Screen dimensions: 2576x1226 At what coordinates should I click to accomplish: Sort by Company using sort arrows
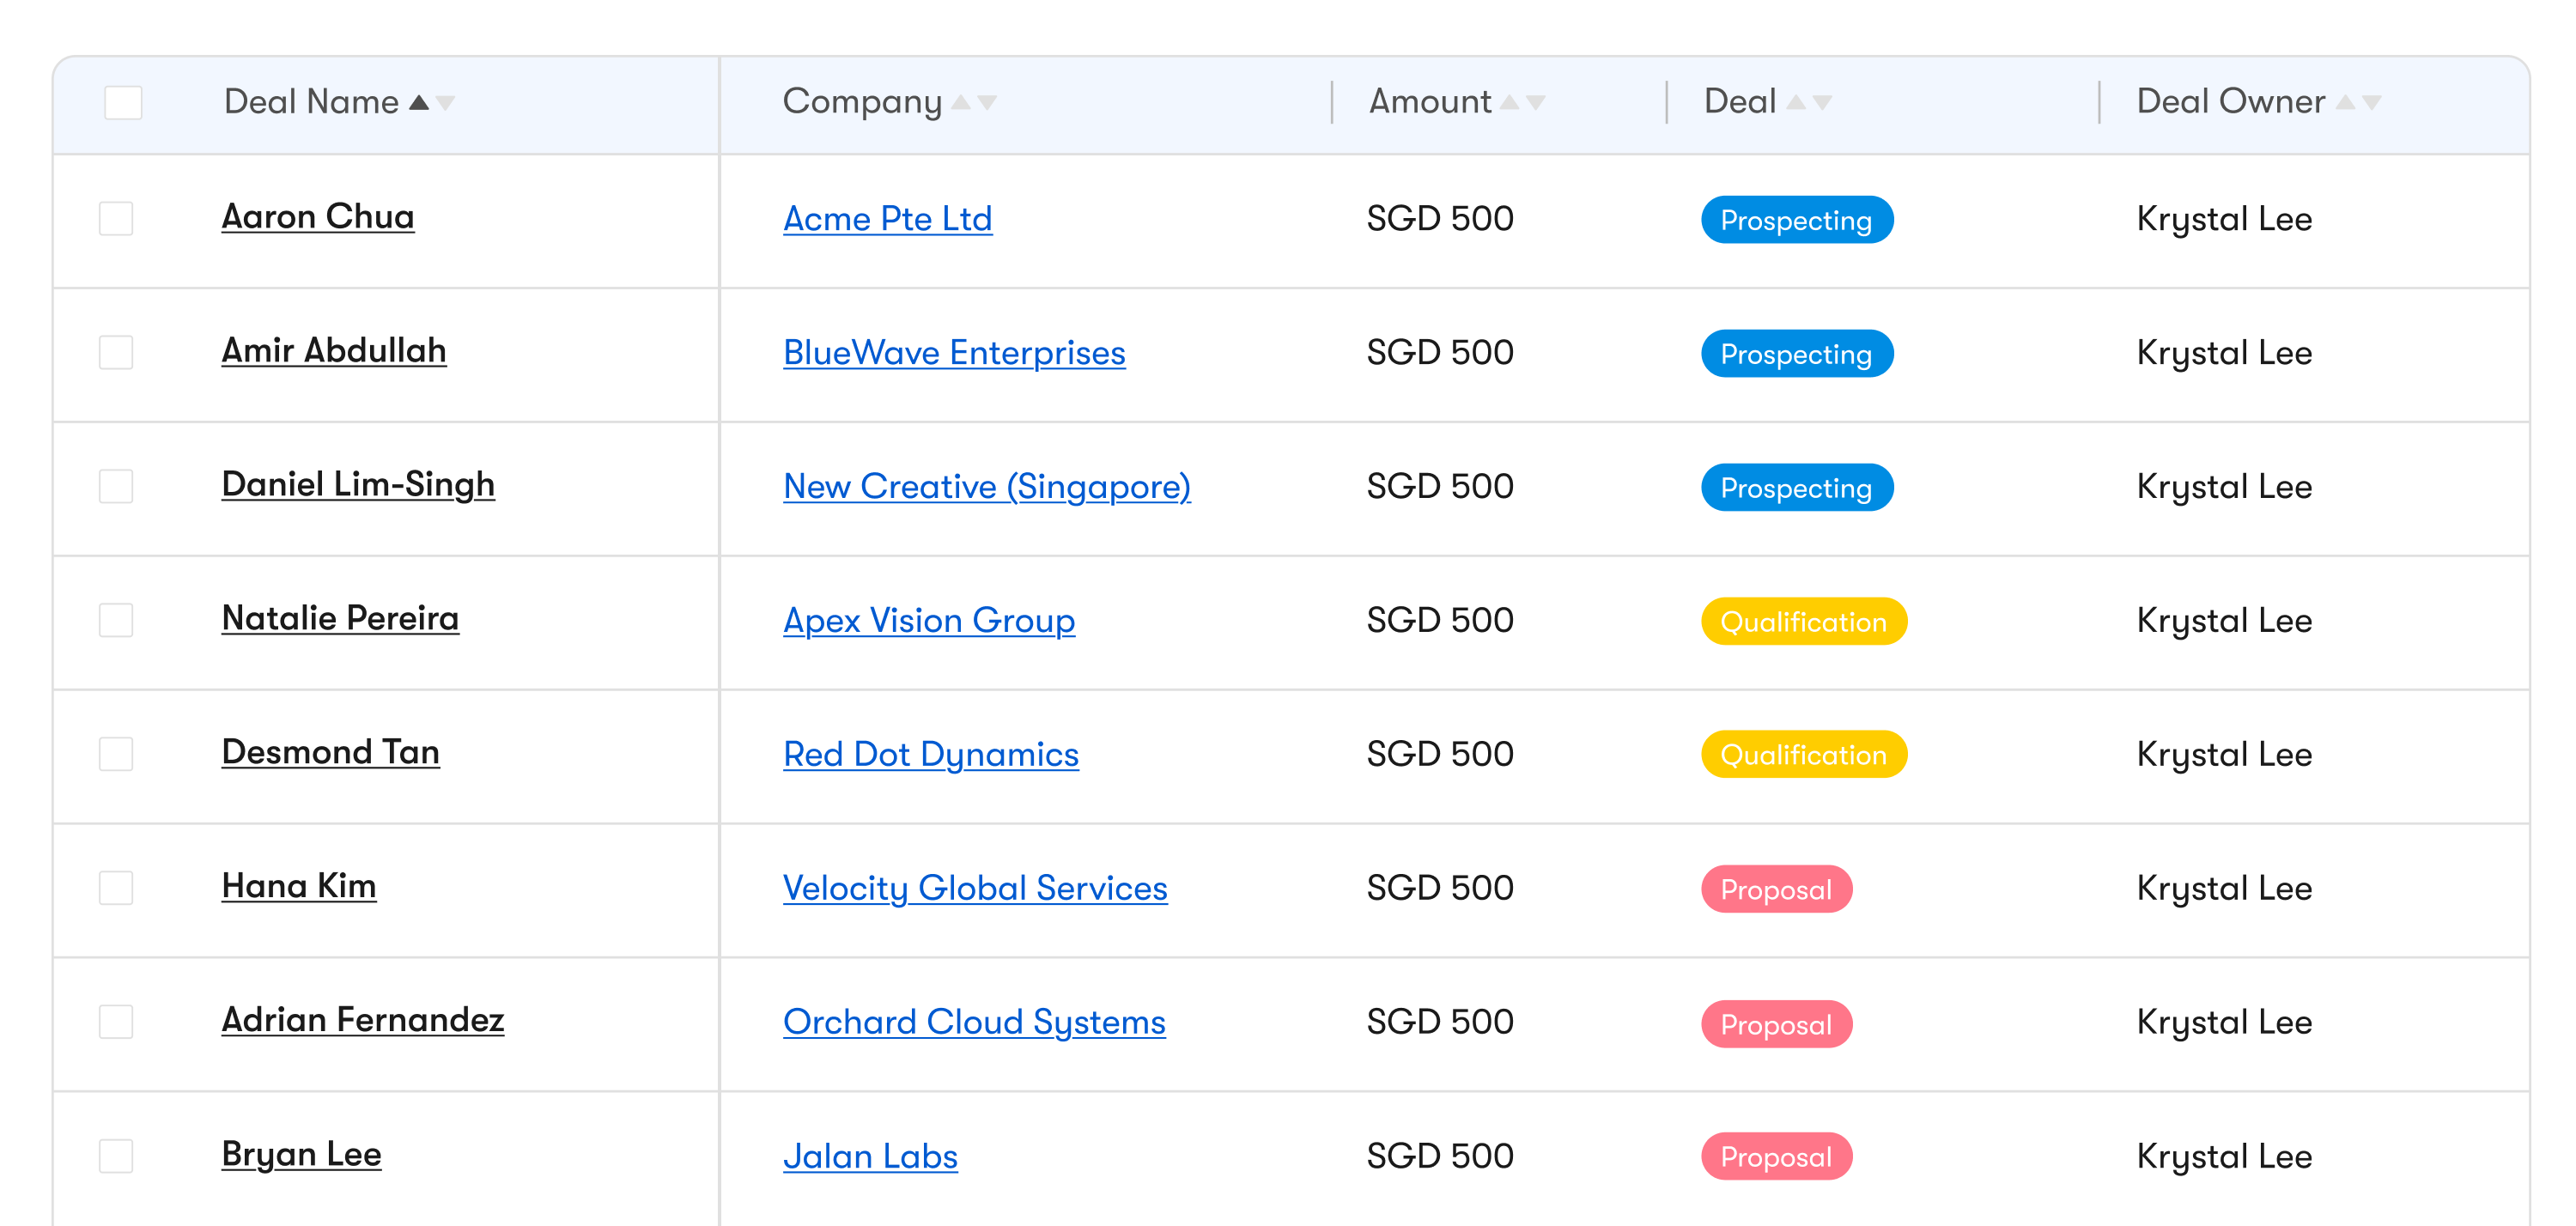974,102
